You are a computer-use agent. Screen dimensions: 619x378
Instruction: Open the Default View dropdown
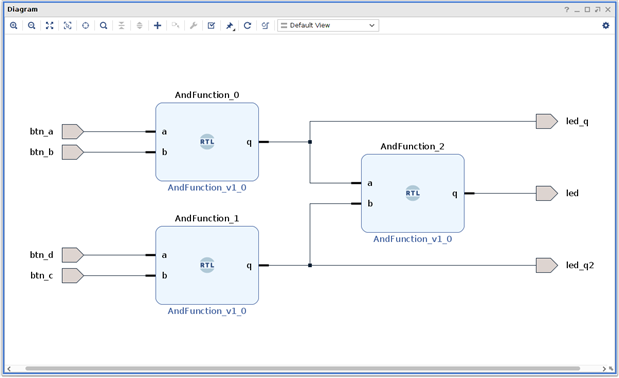click(x=328, y=26)
